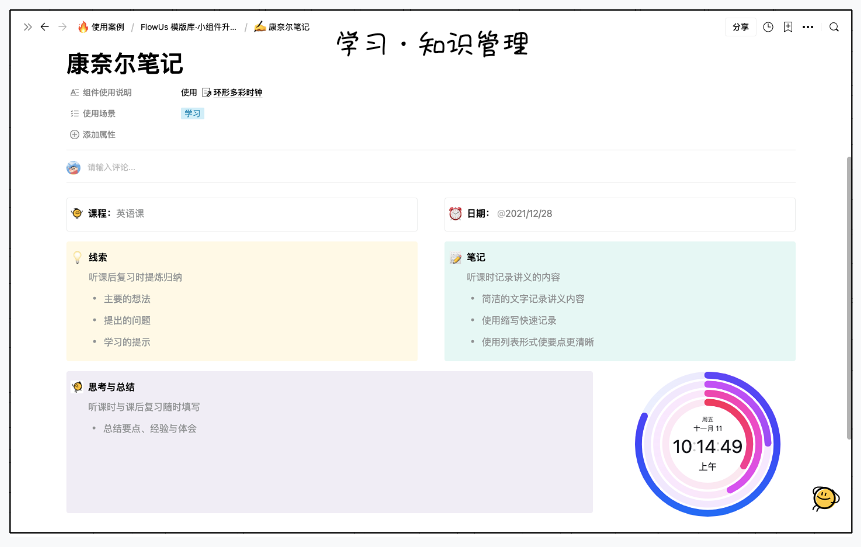Viewport: 861px width, 547px height.
Task: Click the alarm clock icon beside 日期
Action: (x=455, y=213)
